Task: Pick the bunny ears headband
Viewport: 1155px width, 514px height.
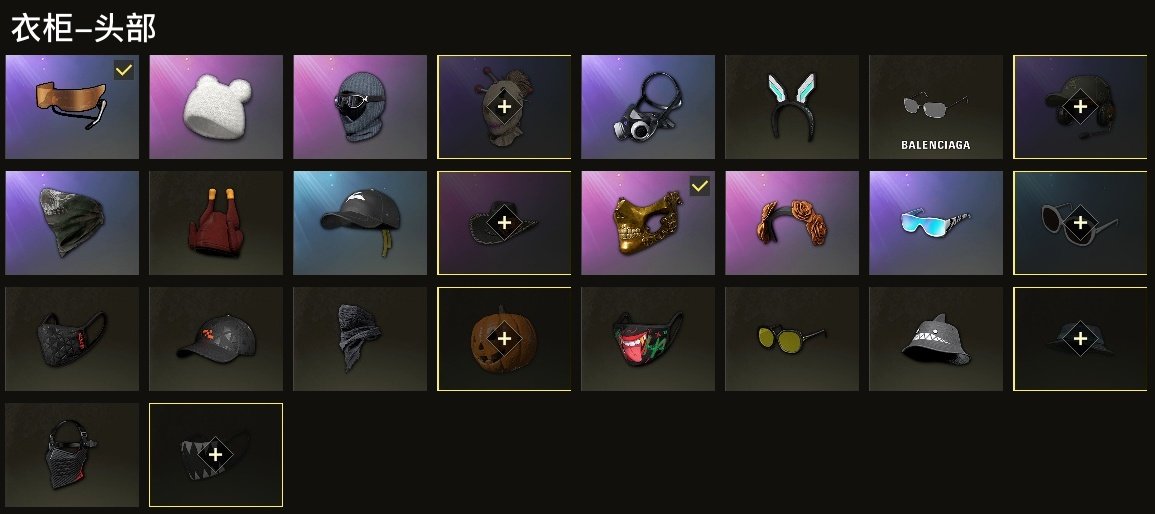Action: (x=792, y=107)
